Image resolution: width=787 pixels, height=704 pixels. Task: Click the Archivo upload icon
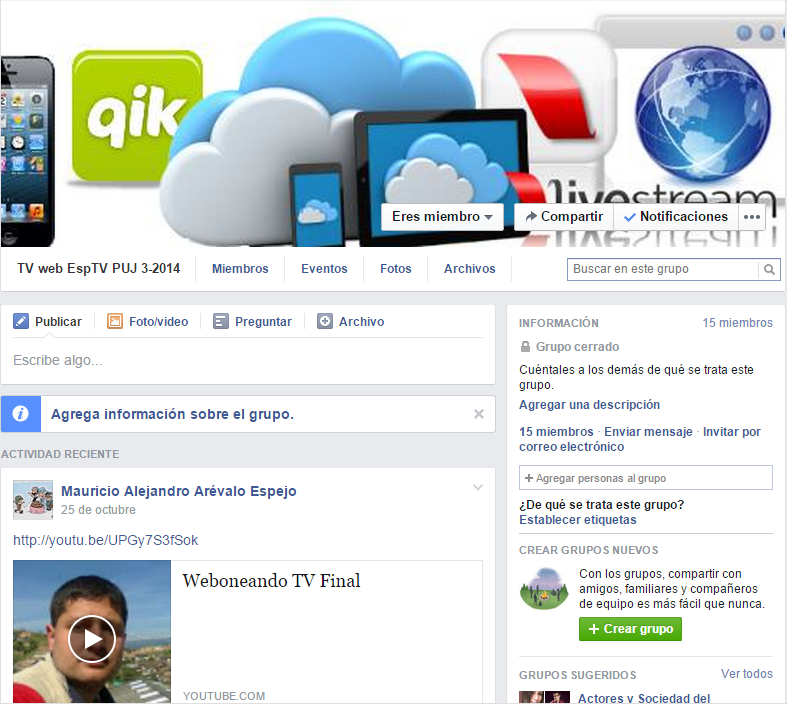[325, 321]
